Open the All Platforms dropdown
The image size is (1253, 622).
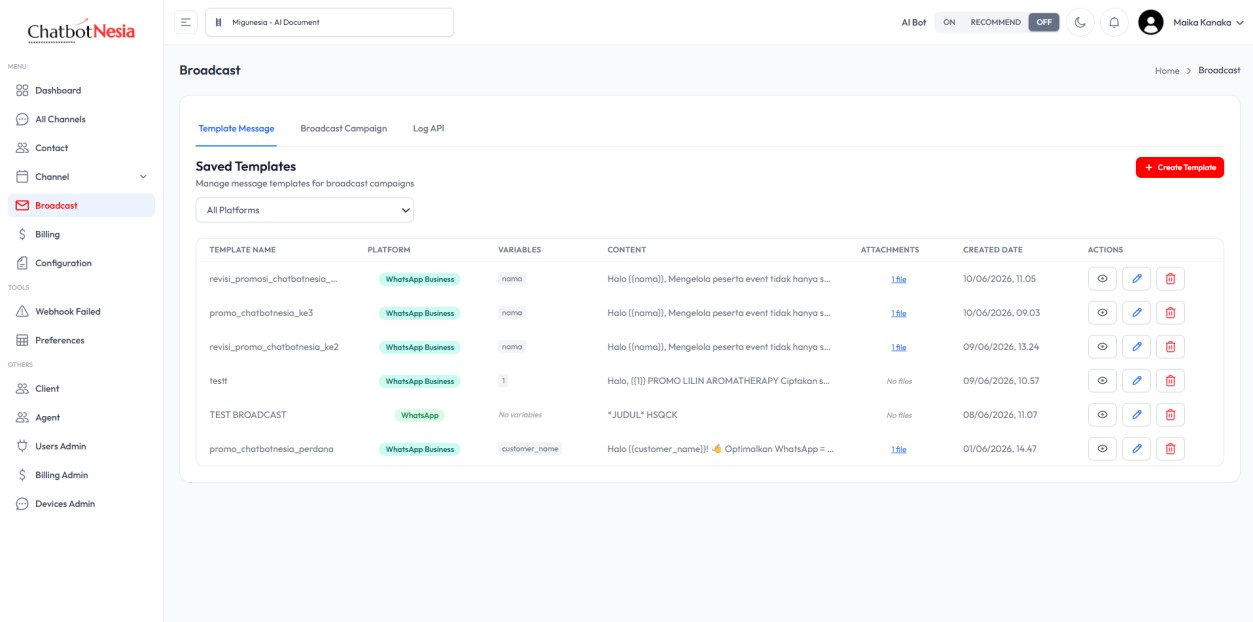[304, 210]
